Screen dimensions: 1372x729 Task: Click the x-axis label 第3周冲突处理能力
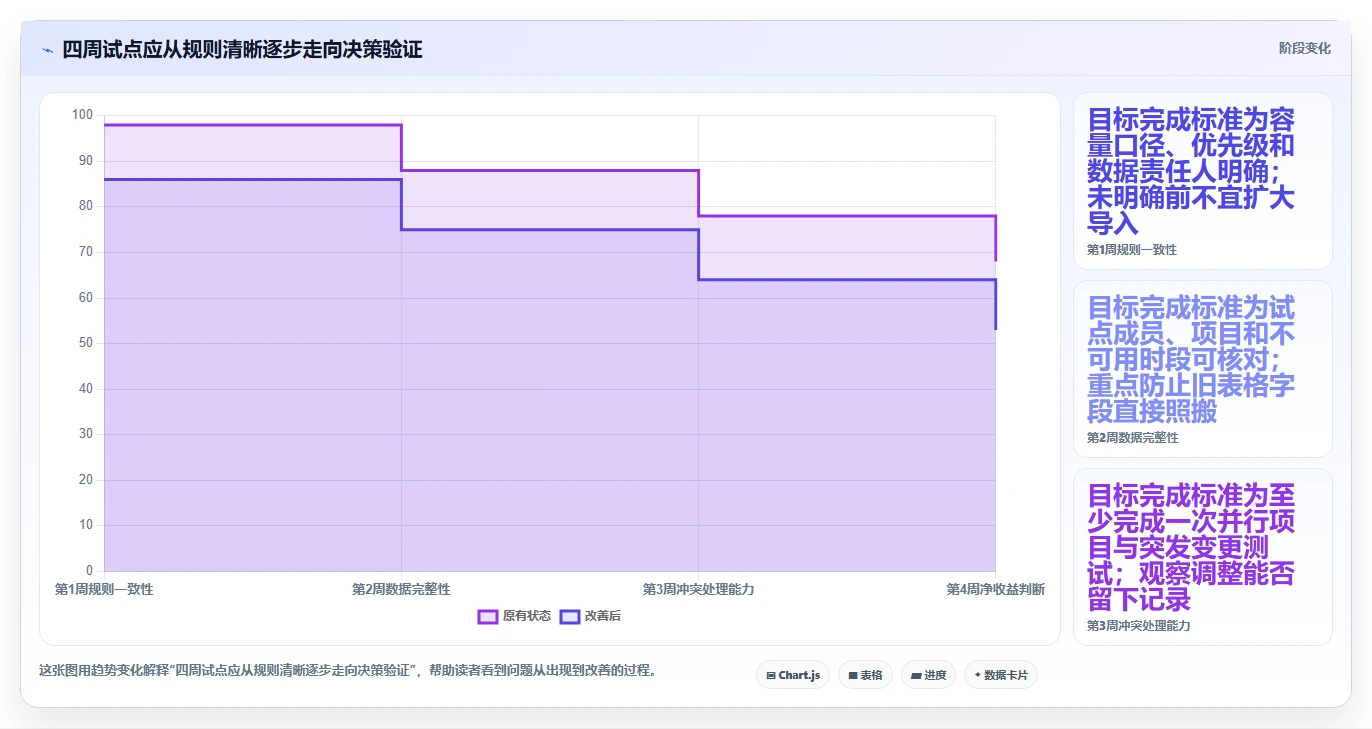pyautogui.click(x=698, y=590)
